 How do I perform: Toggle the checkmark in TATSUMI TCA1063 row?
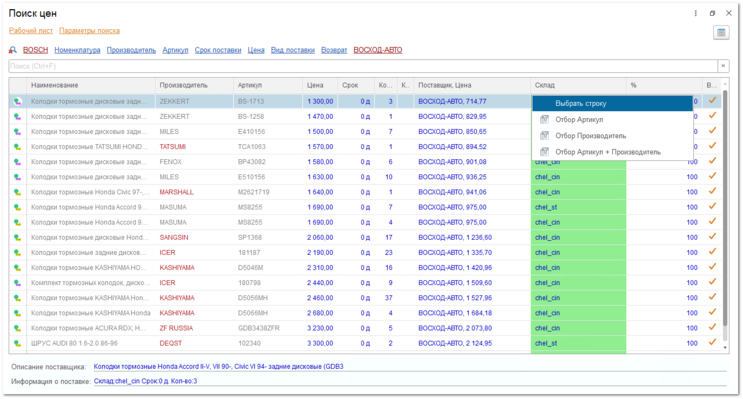pos(712,146)
